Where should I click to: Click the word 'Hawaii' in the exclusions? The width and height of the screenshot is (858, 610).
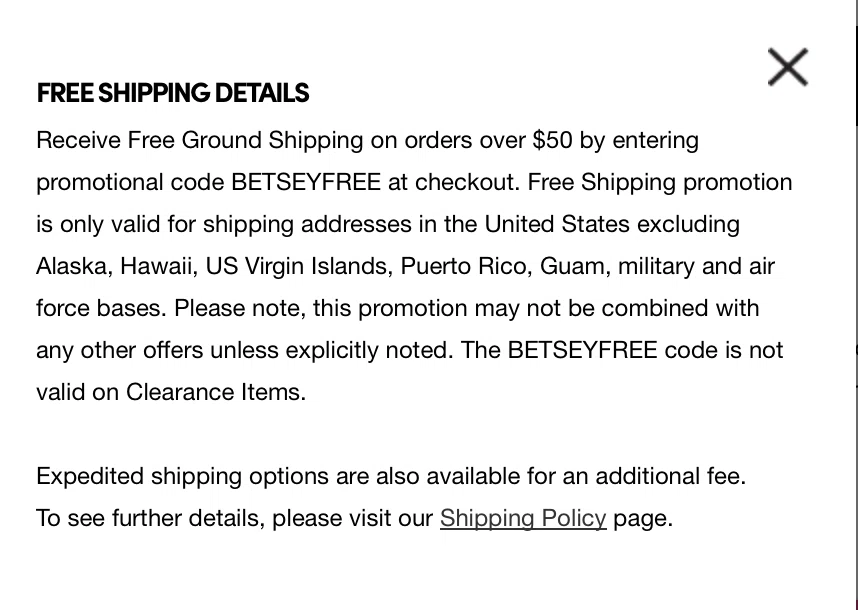[x=156, y=266]
